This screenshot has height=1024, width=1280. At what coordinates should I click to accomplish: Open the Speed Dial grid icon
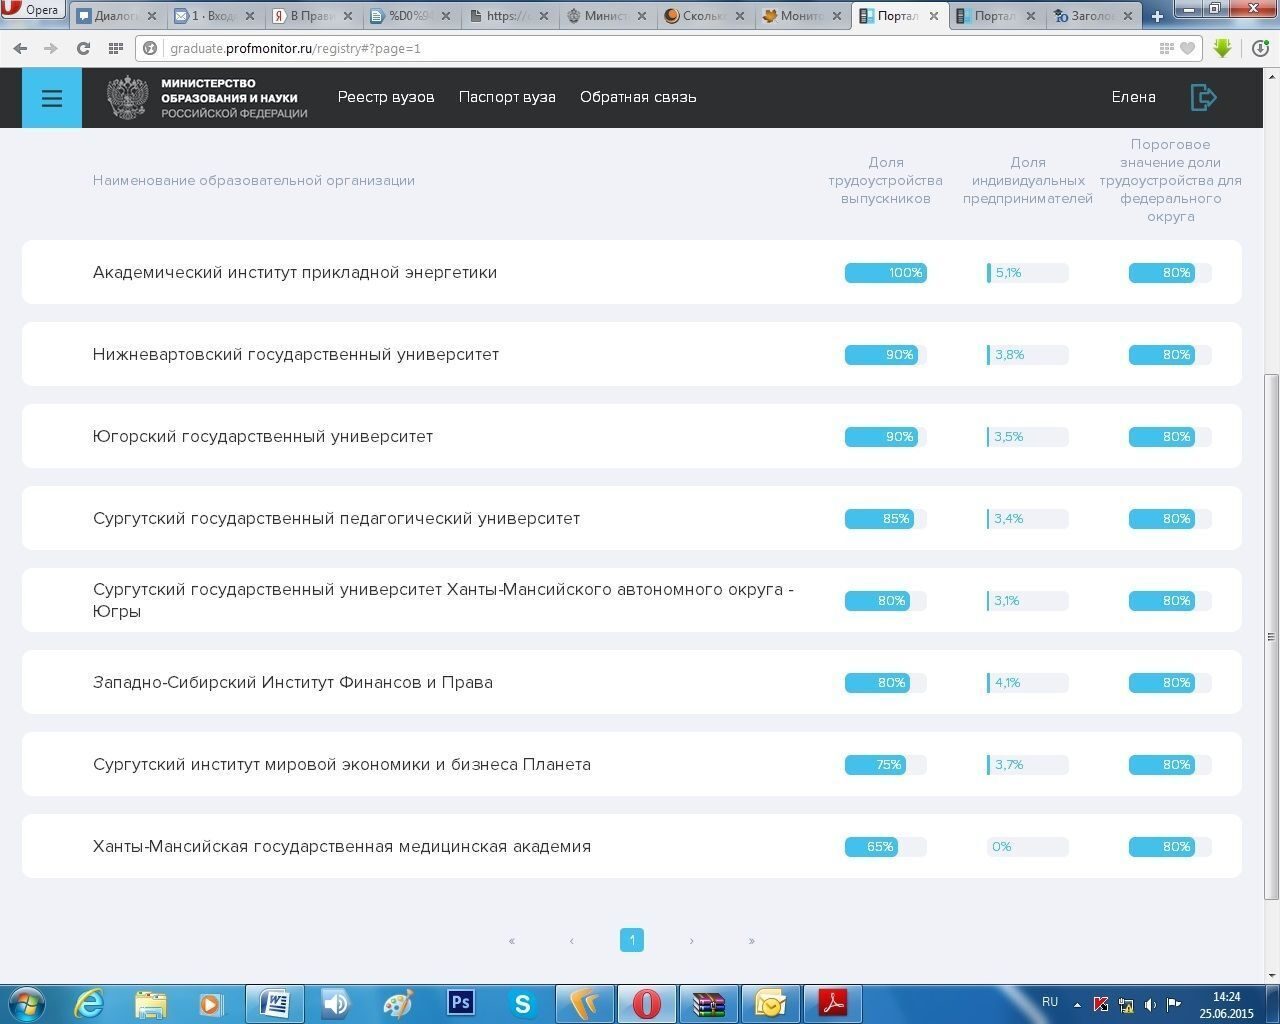click(x=116, y=48)
